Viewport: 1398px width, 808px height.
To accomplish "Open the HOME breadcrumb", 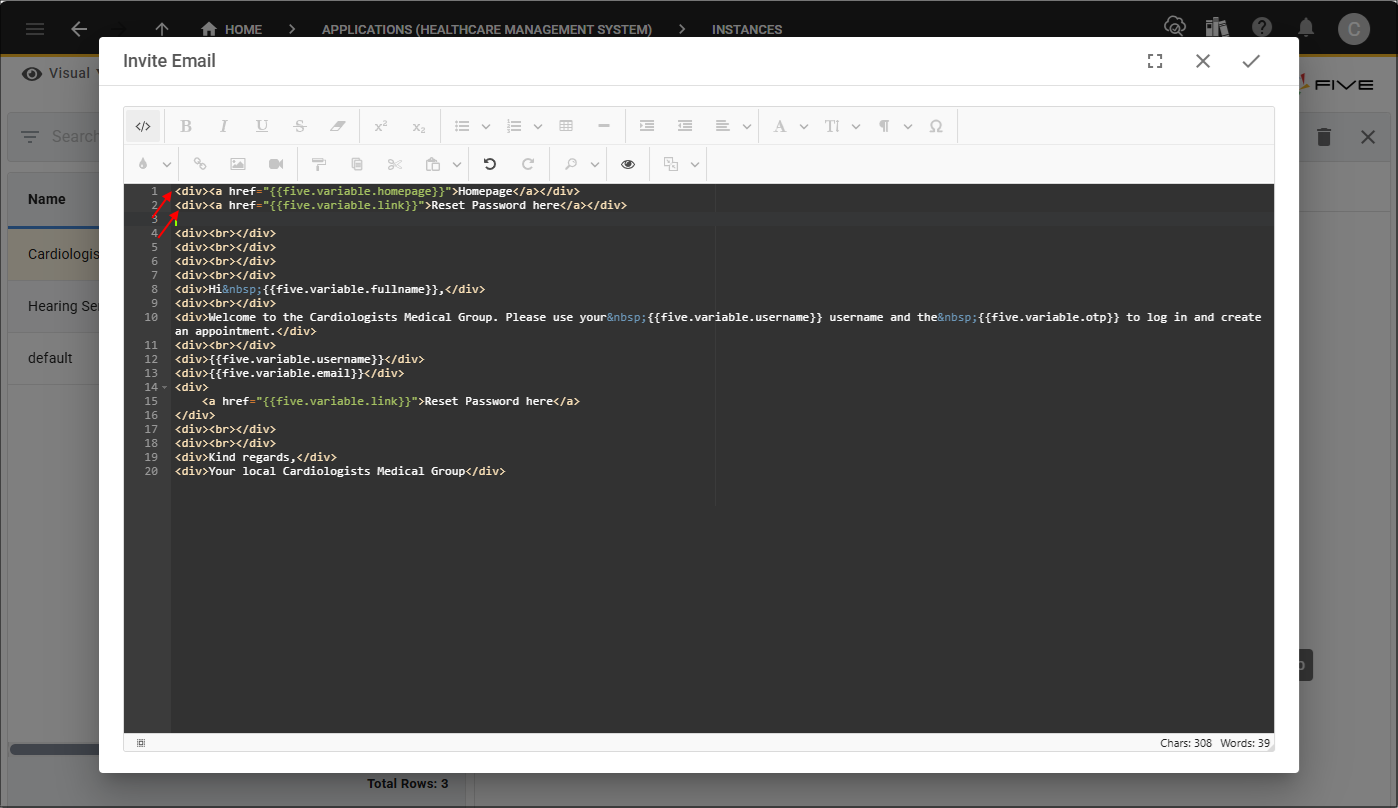I will point(231,29).
